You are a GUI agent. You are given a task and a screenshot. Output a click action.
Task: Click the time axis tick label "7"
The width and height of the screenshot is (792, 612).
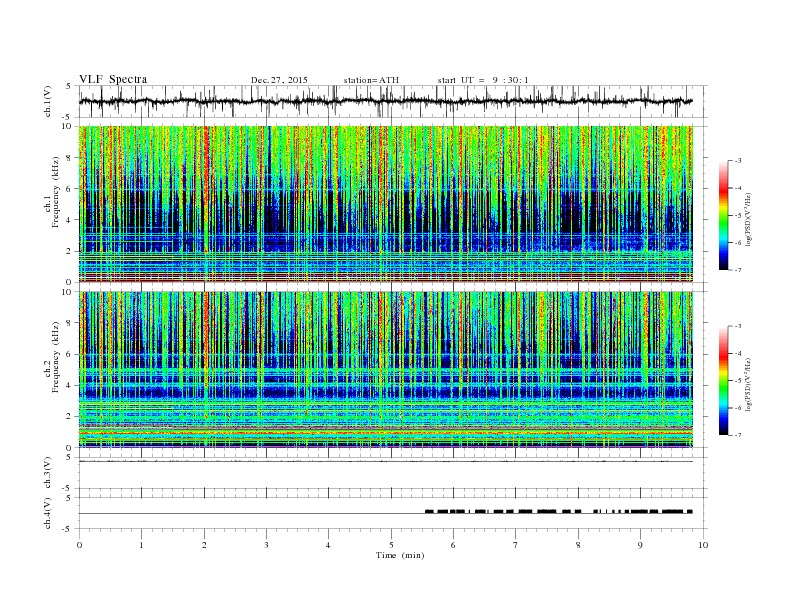point(516,545)
